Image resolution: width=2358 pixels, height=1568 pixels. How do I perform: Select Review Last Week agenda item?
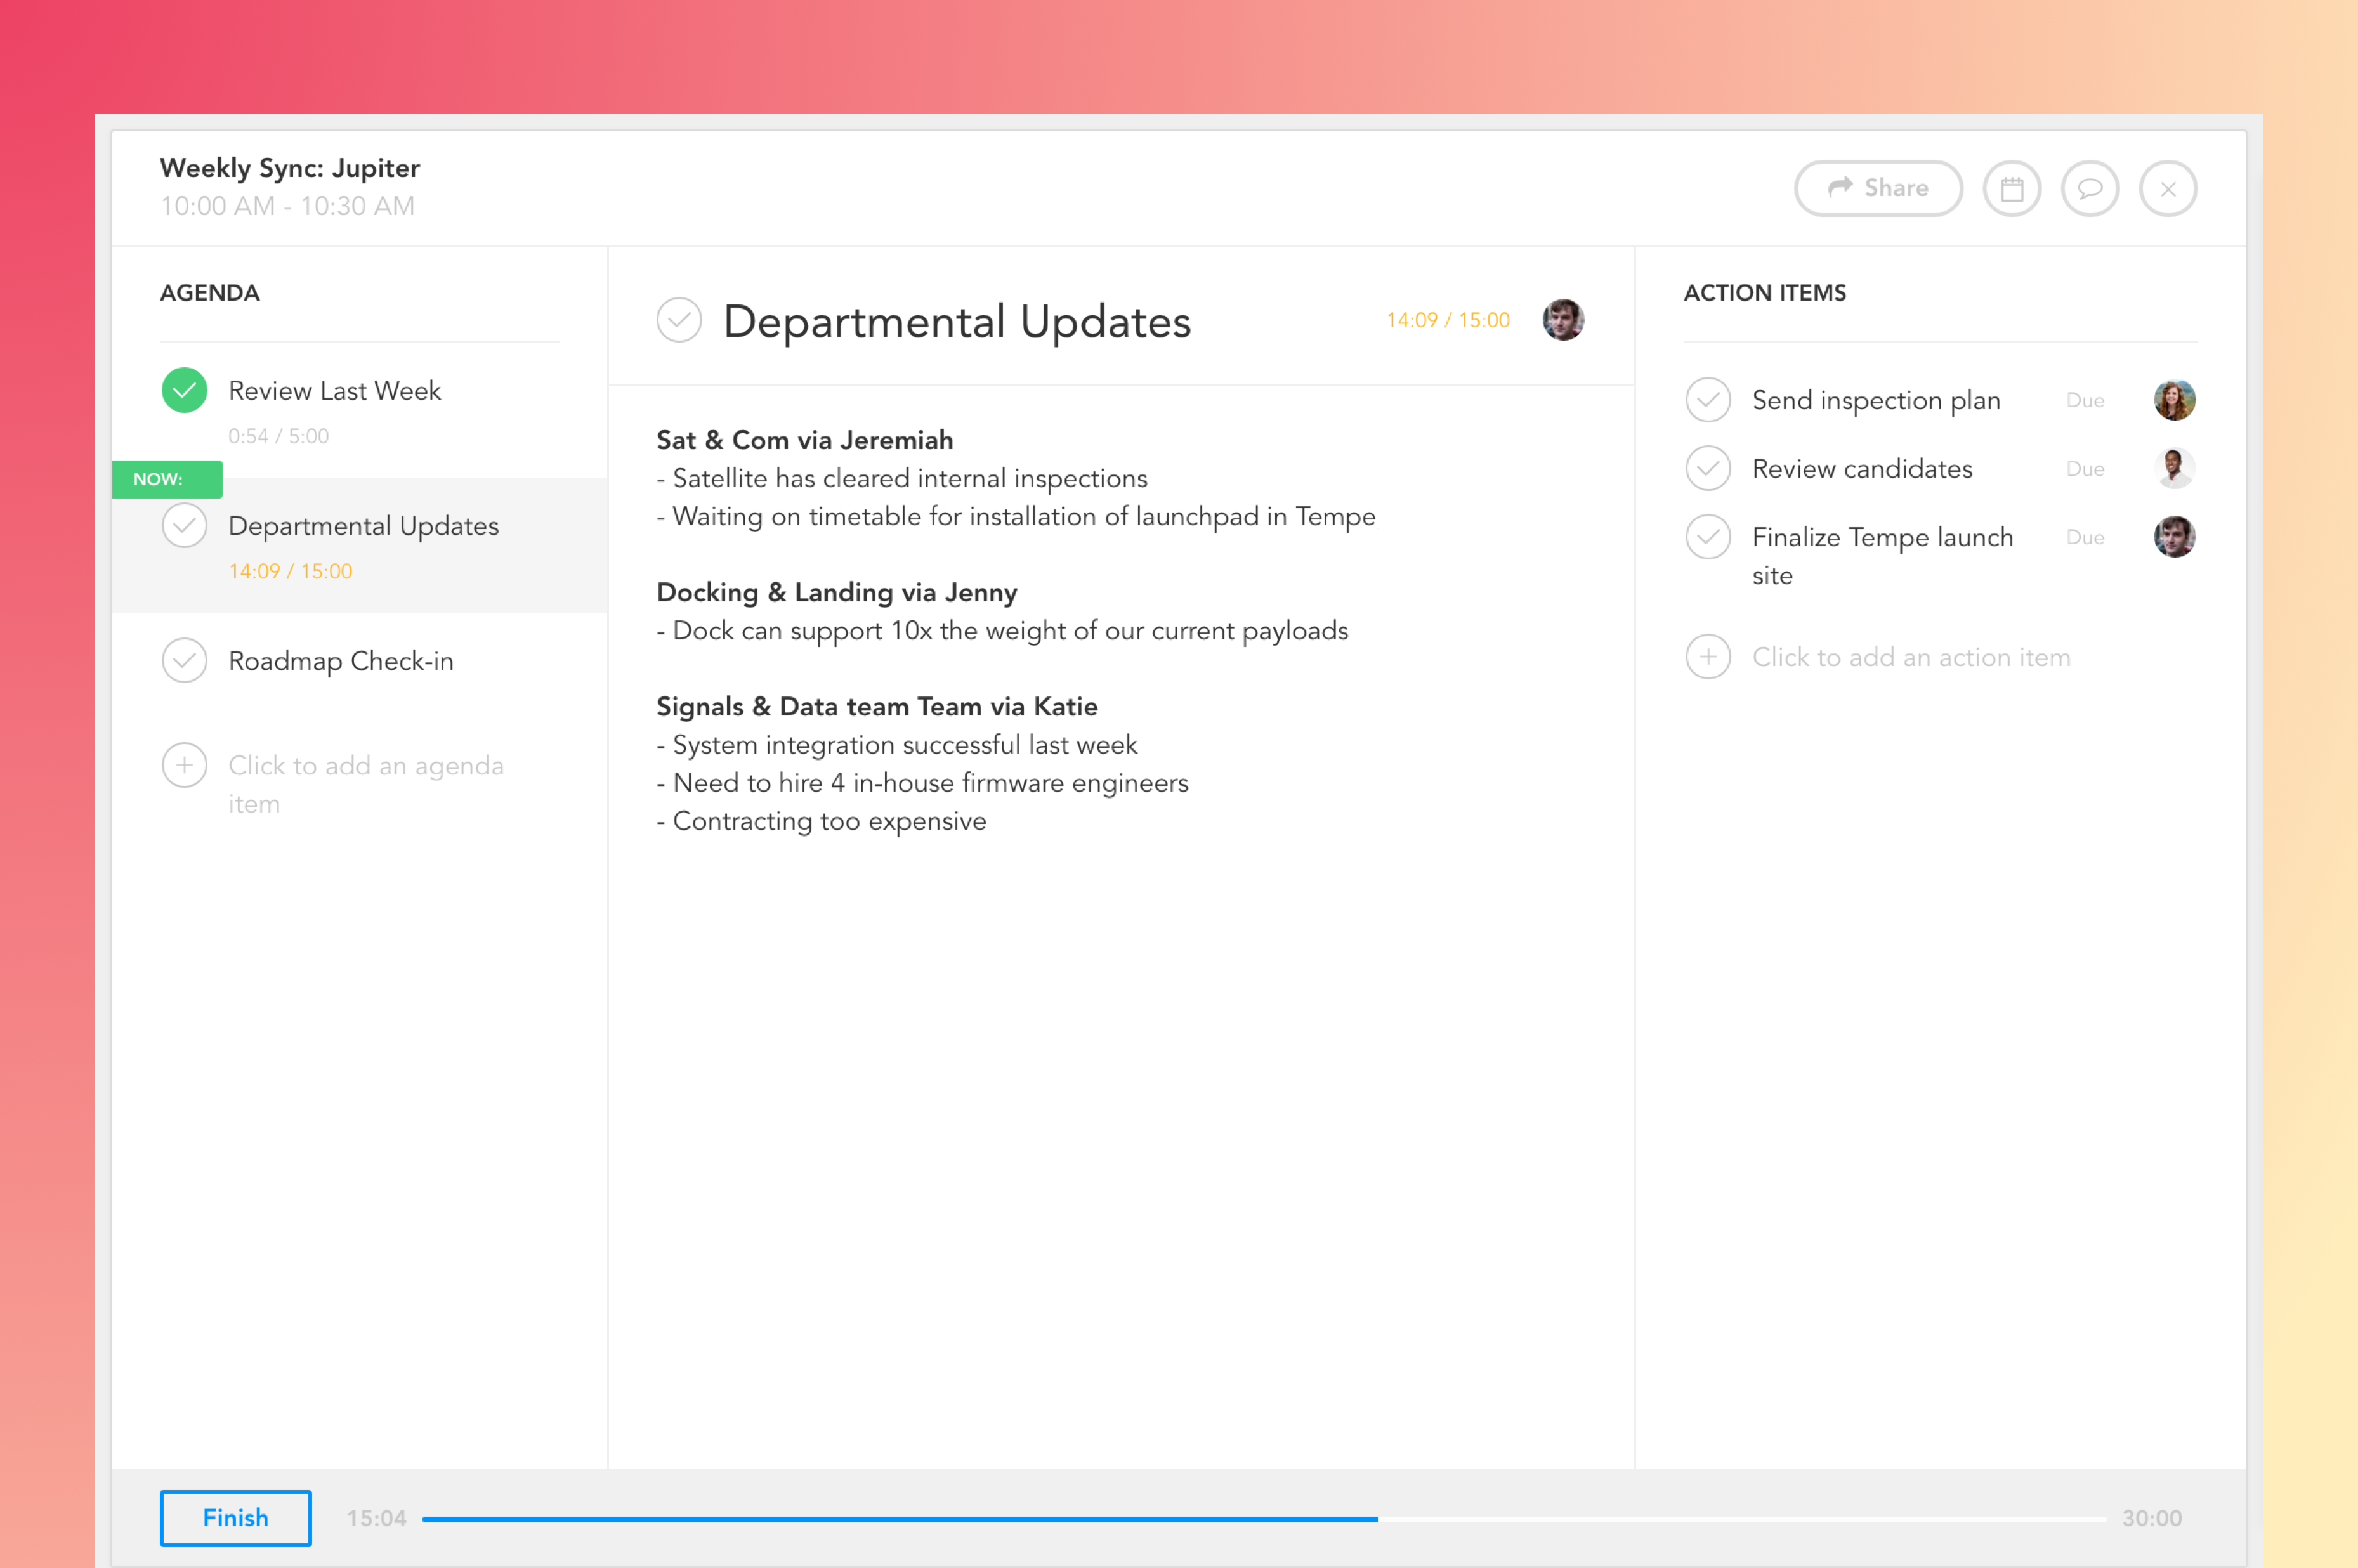(x=334, y=391)
